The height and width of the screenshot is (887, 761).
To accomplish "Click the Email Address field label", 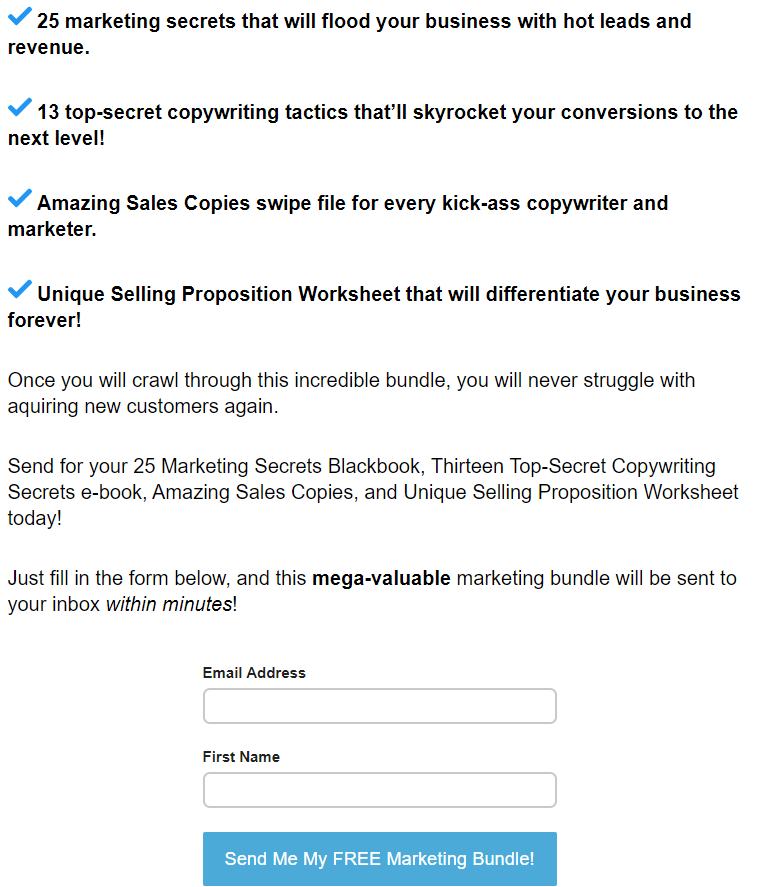I will [254, 673].
